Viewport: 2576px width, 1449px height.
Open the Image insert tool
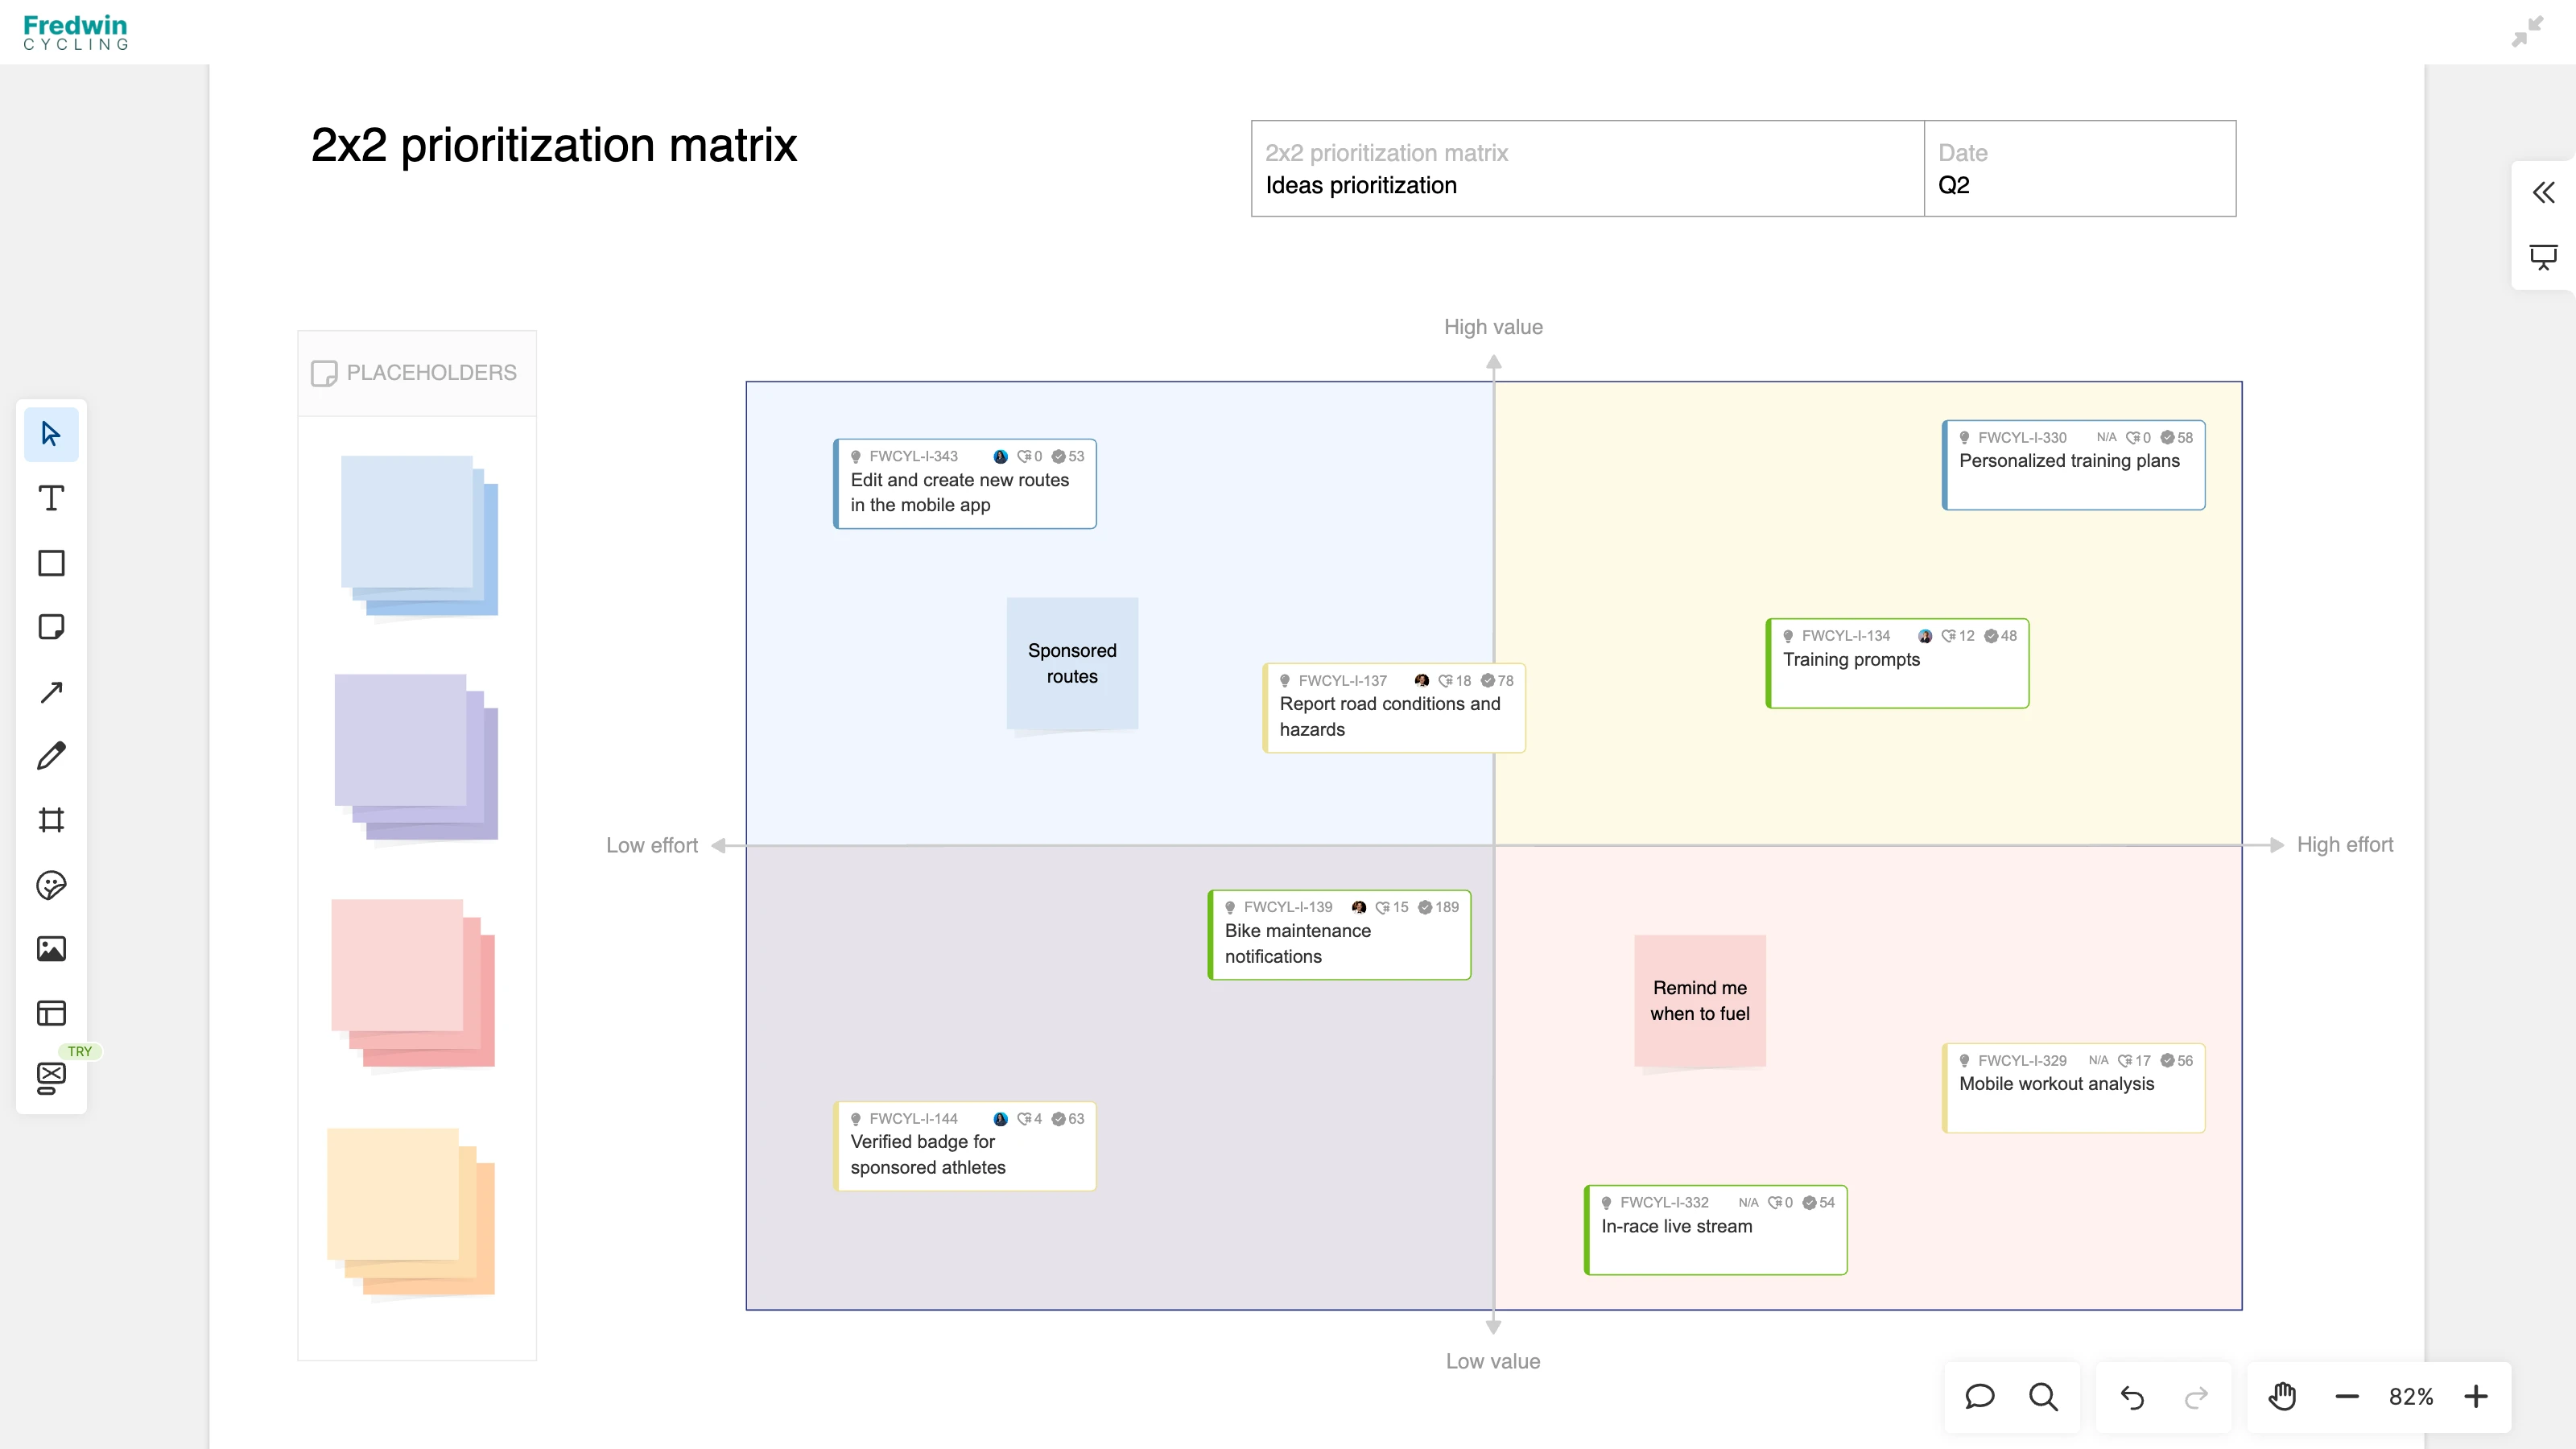point(51,949)
